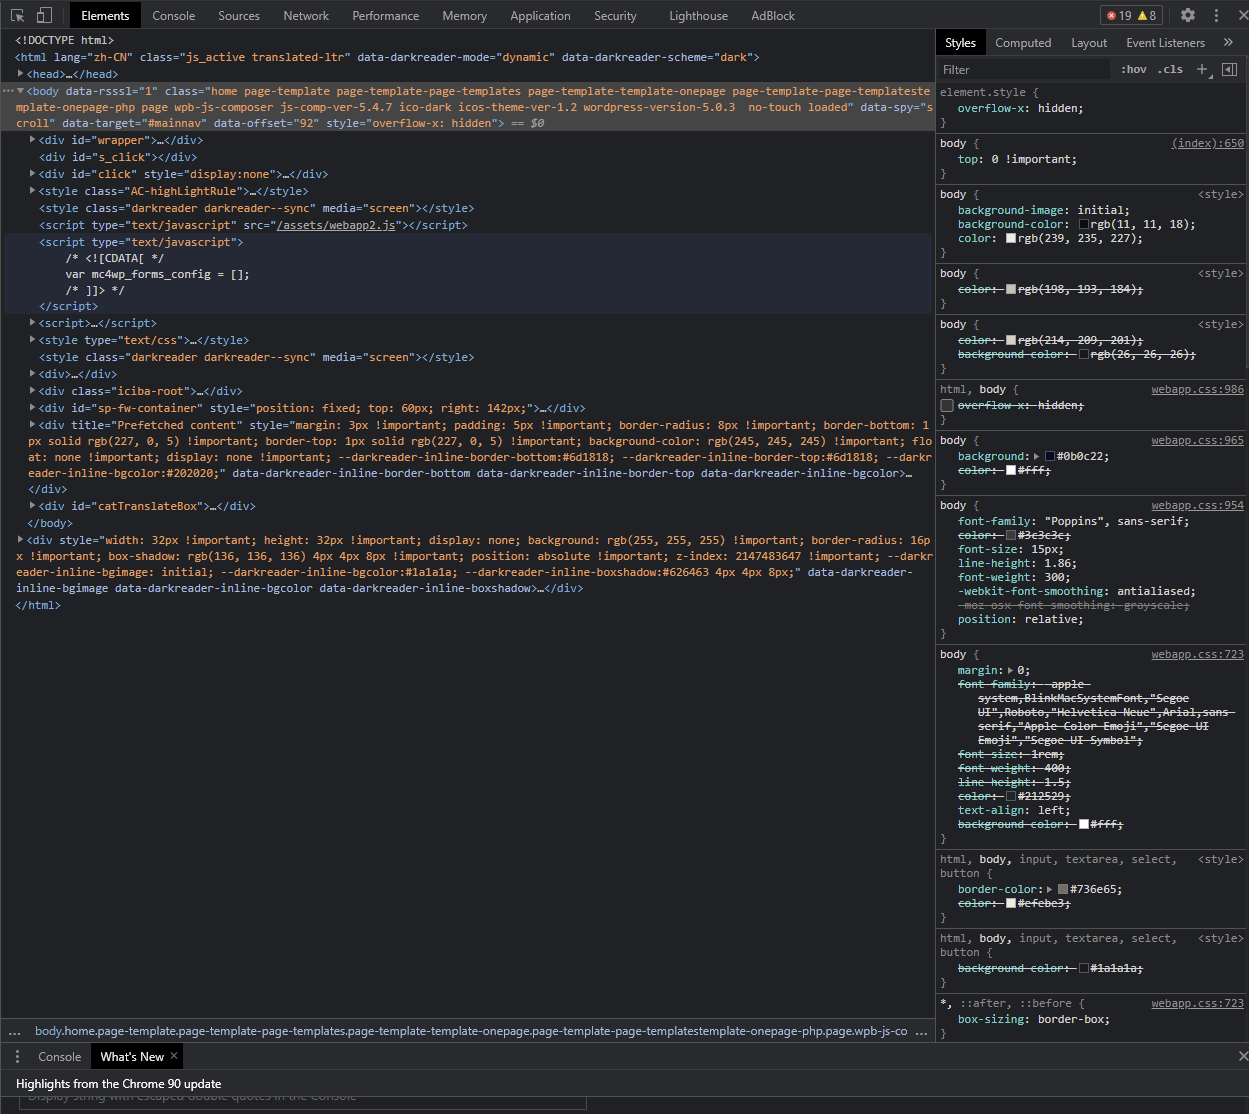This screenshot has height=1114, width=1249.
Task: Focus the Styles Filter input field
Action: click(1023, 70)
